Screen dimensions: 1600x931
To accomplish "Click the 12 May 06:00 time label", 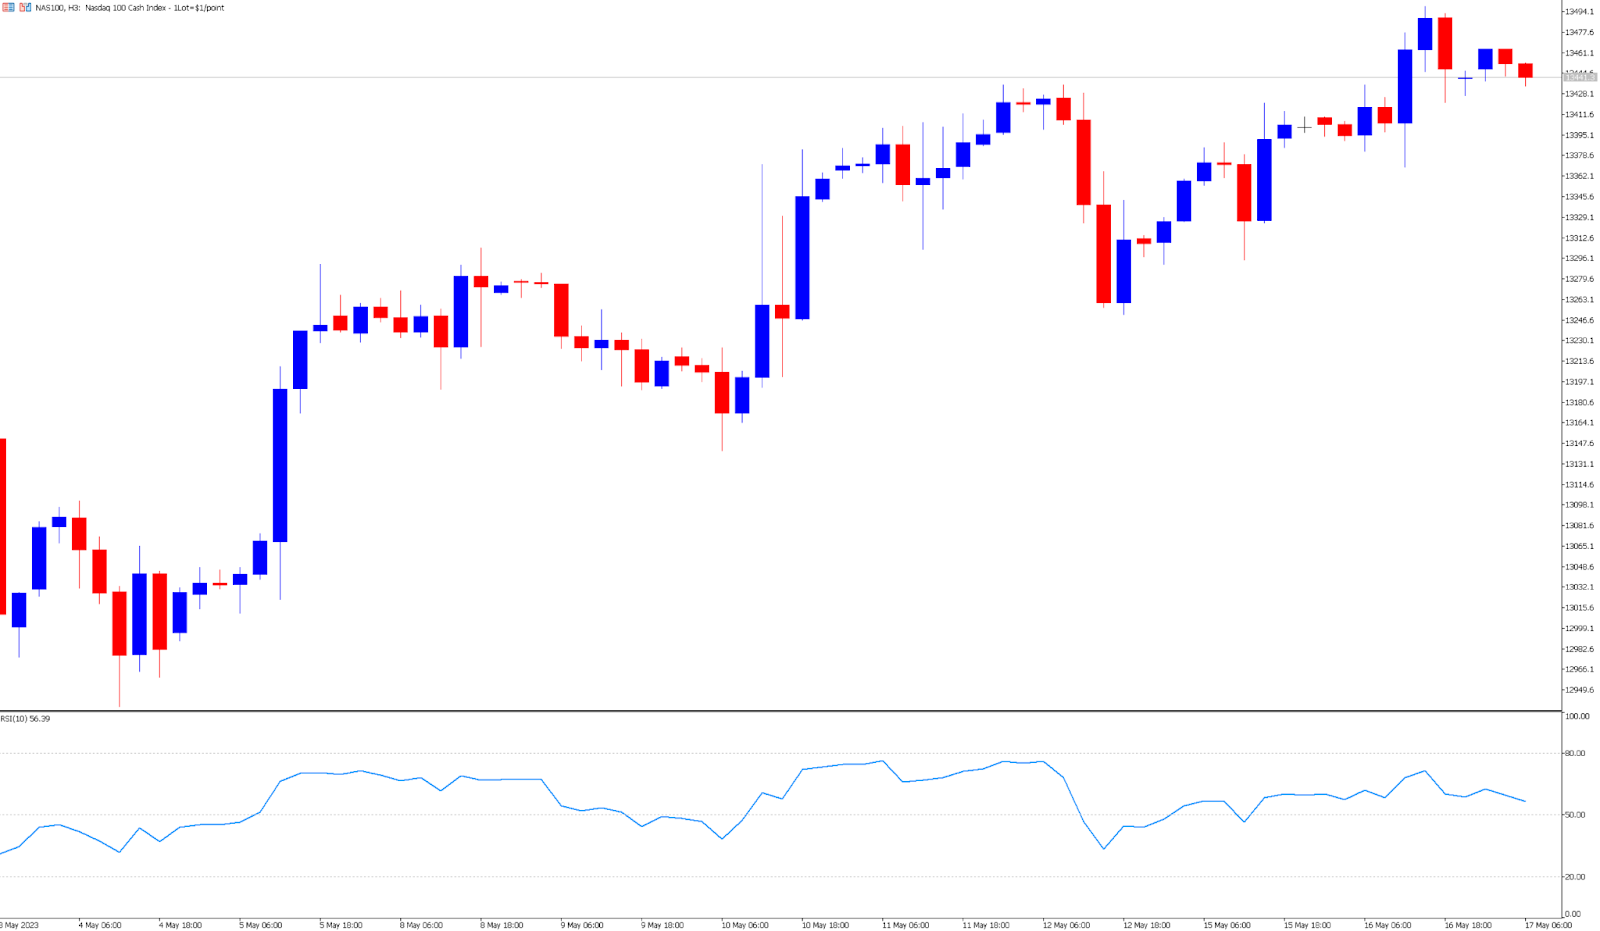I will pyautogui.click(x=1066, y=925).
